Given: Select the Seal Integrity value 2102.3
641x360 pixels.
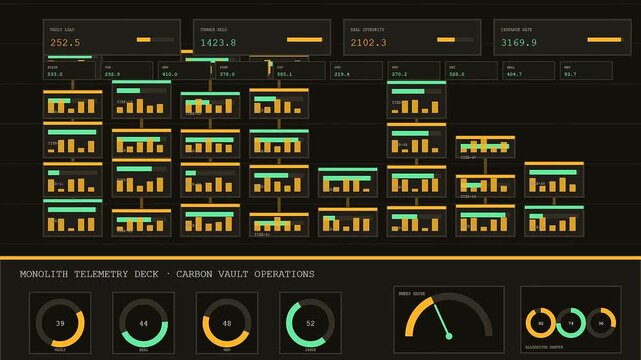Looking at the screenshot, I should [x=368, y=42].
